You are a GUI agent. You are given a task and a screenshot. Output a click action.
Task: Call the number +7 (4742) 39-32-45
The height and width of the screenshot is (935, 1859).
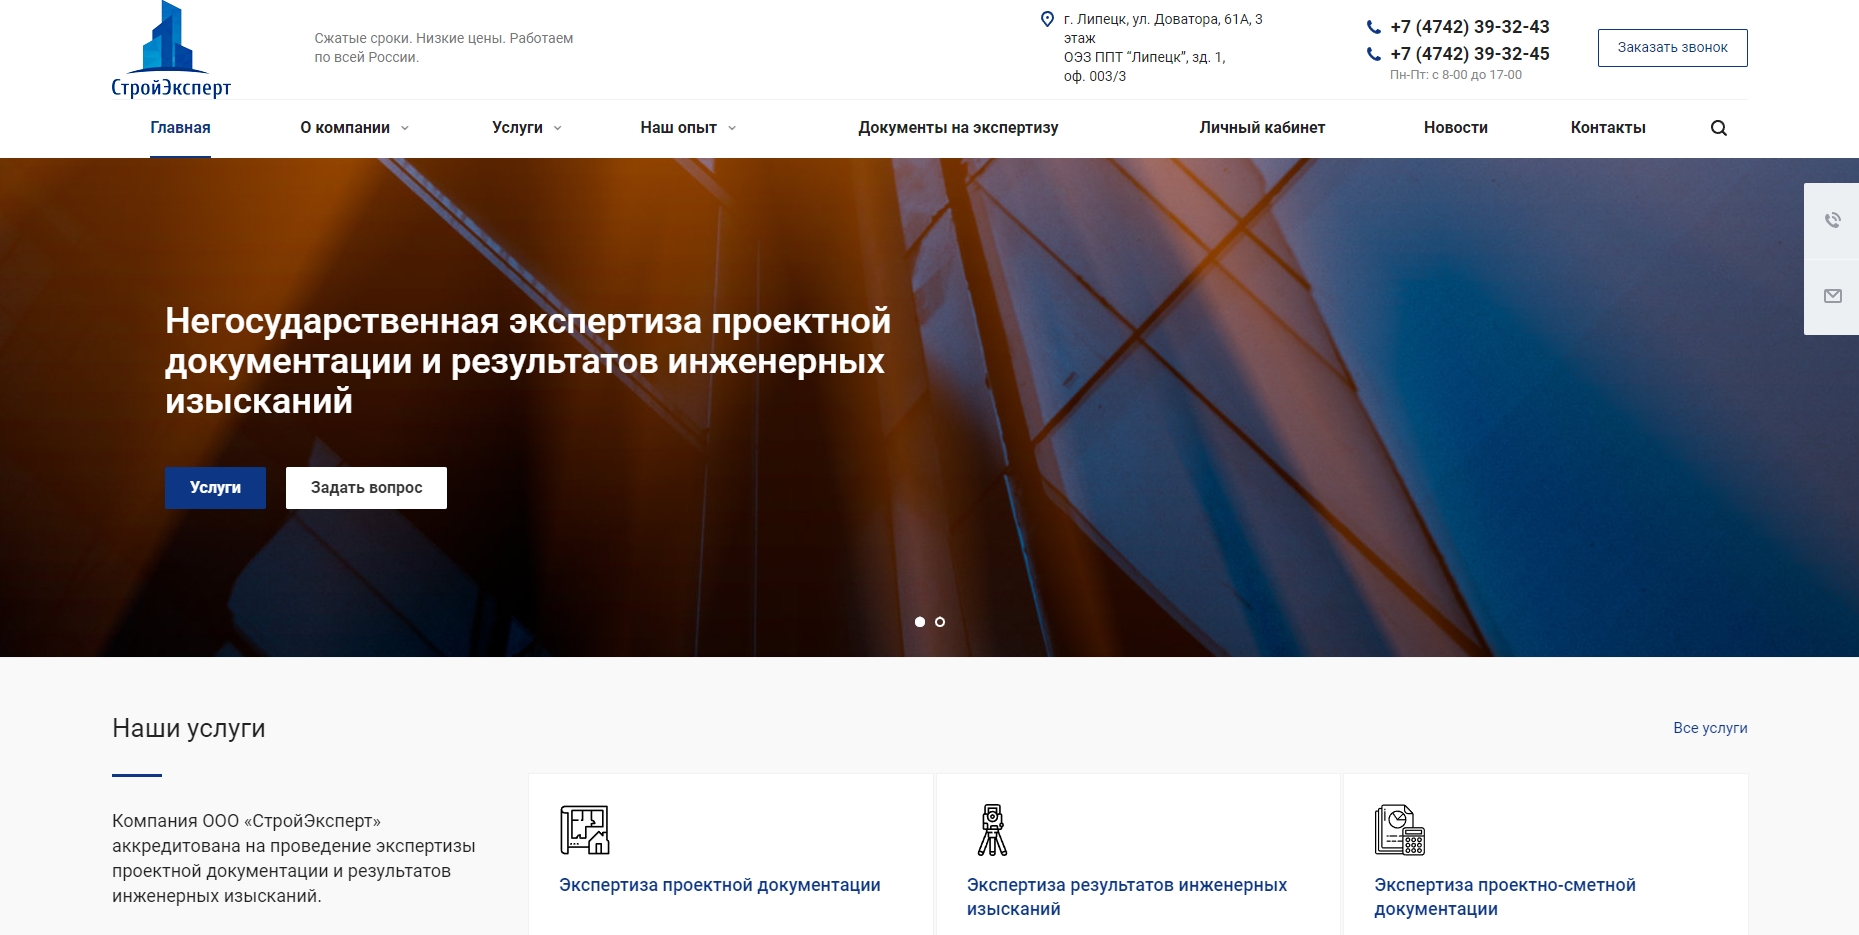[1470, 54]
